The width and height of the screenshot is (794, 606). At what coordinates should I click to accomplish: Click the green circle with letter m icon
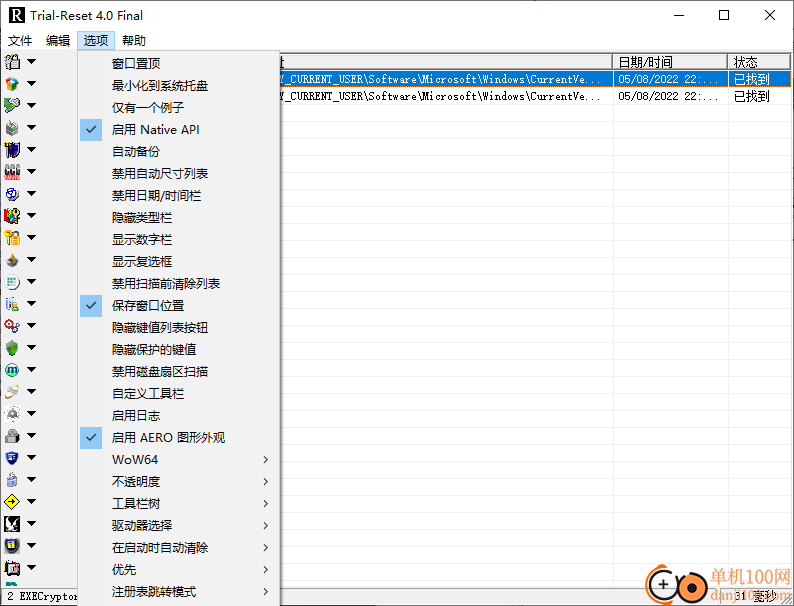coord(12,370)
